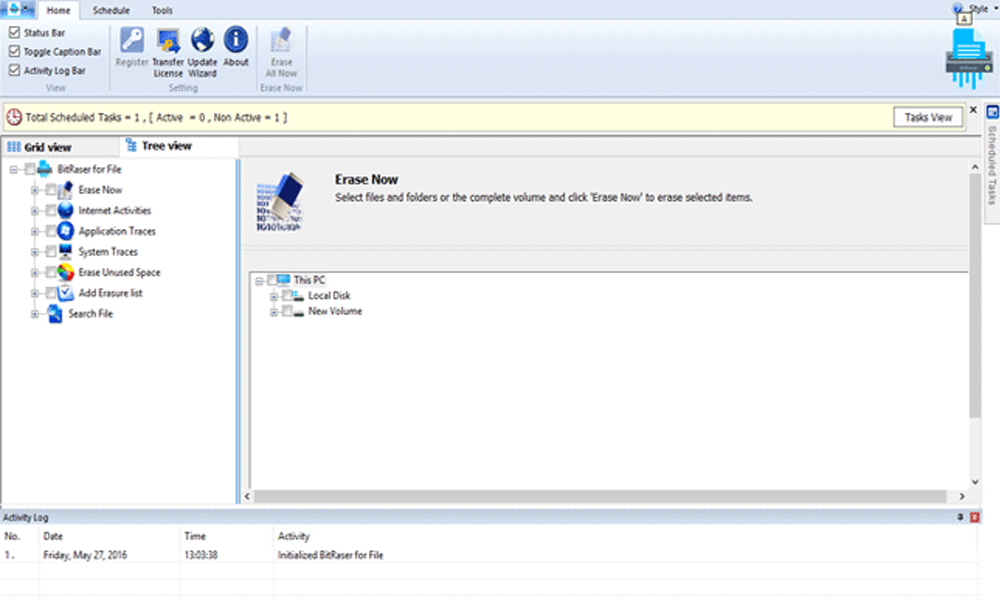Start the Update Wizard globe icon
This screenshot has height=600, width=1000.
pos(202,40)
